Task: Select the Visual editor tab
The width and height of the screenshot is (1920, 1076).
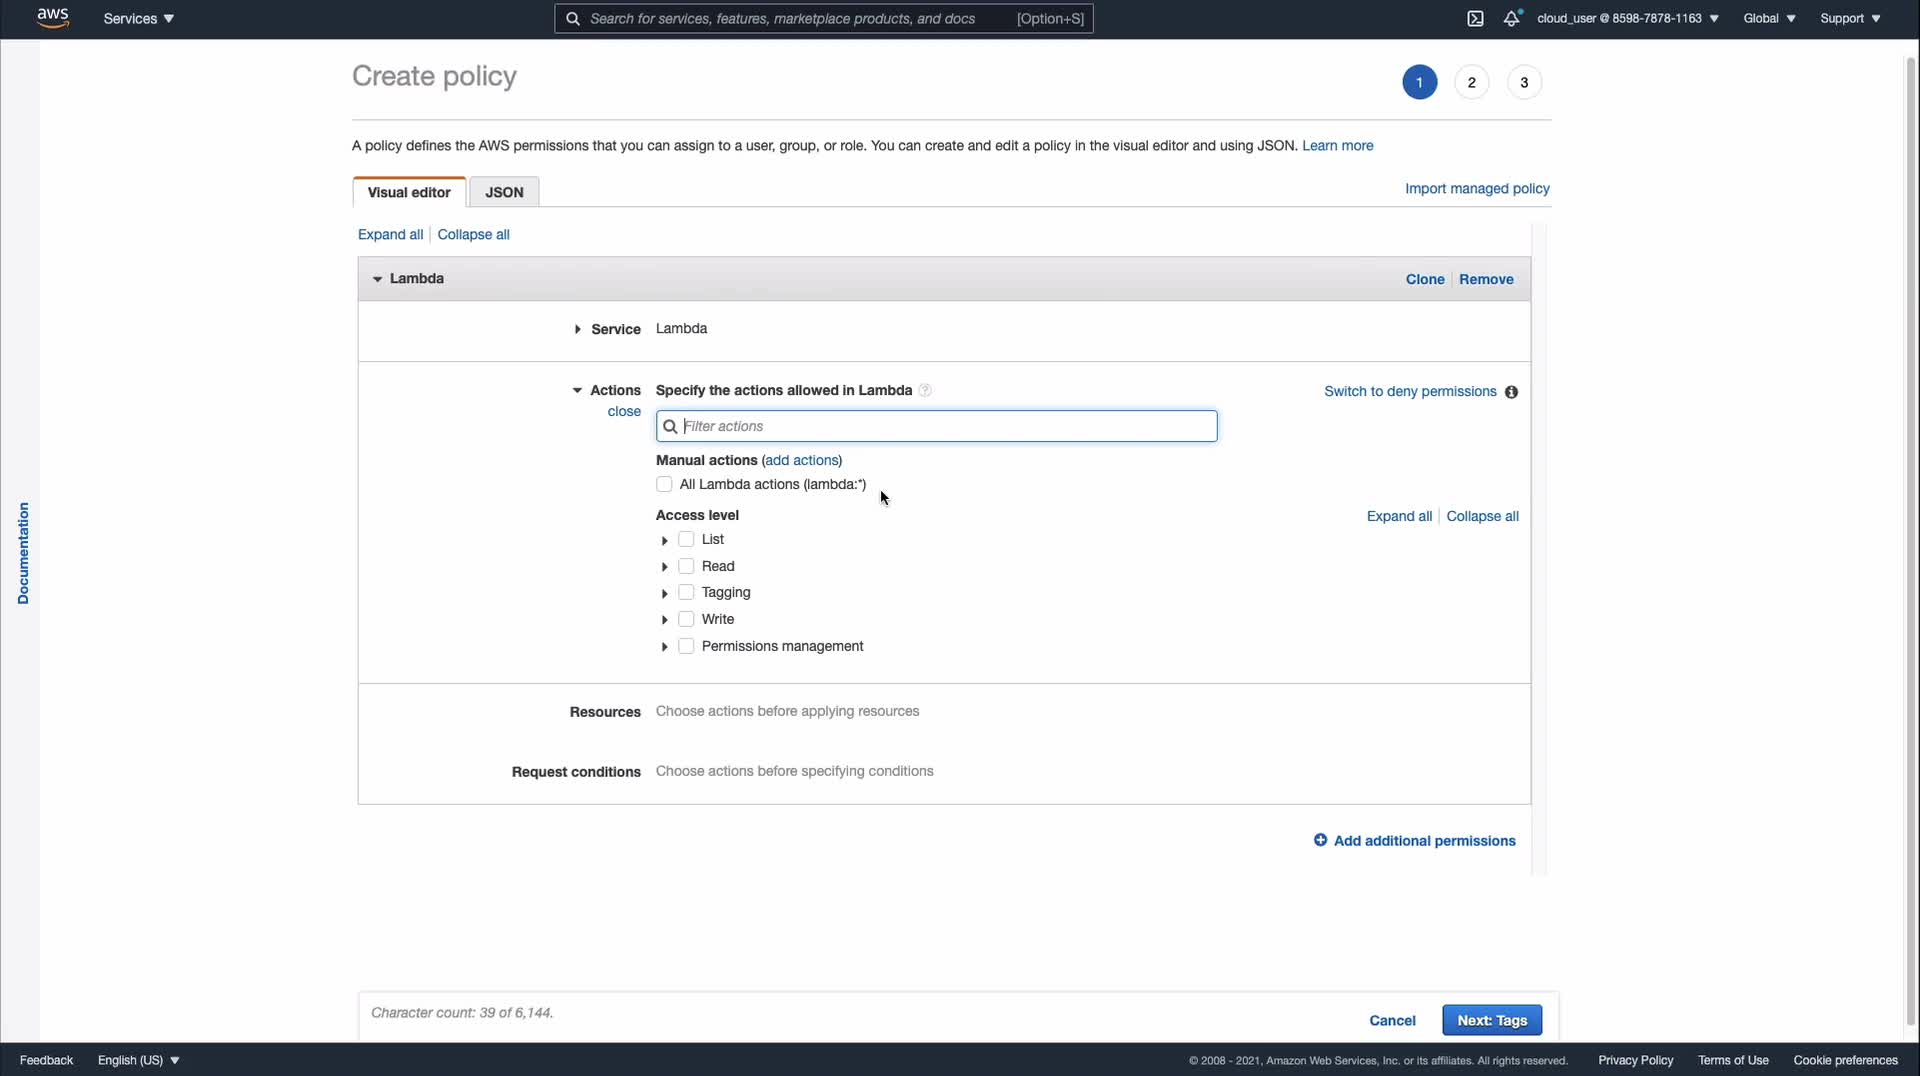Action: click(409, 192)
